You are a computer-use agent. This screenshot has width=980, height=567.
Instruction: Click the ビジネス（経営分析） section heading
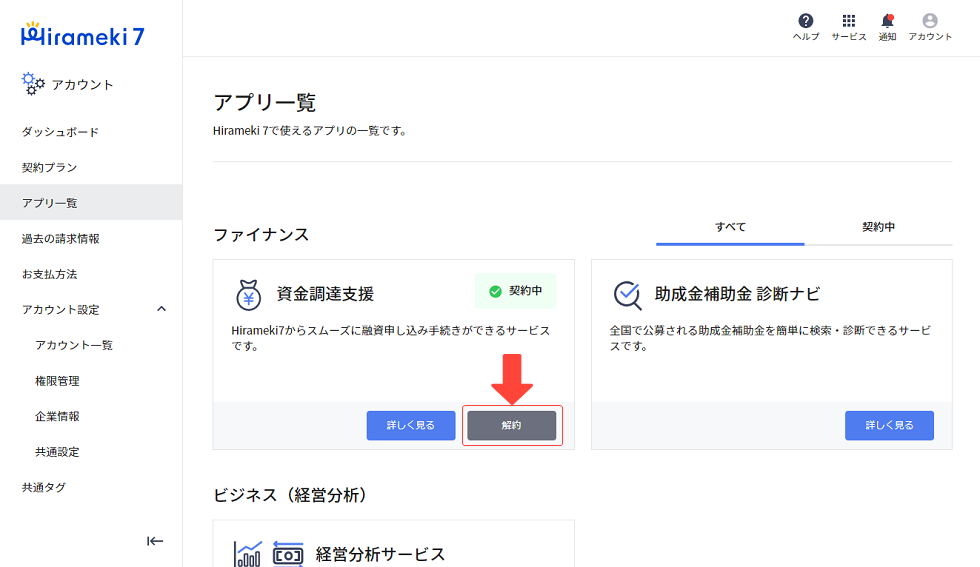pos(290,495)
